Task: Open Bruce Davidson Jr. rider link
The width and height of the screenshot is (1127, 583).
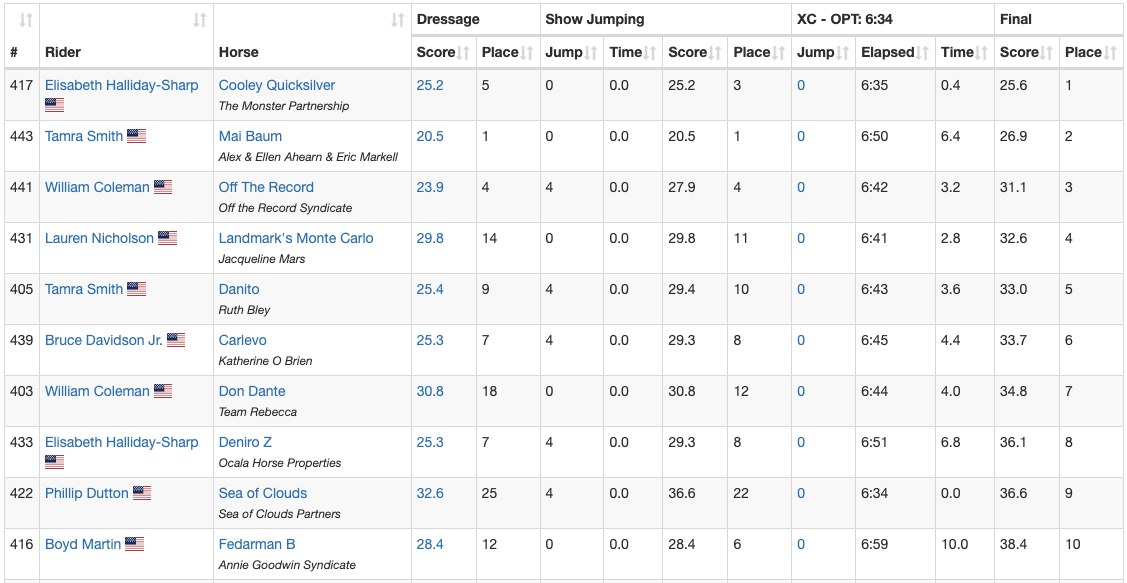Action: tap(103, 340)
